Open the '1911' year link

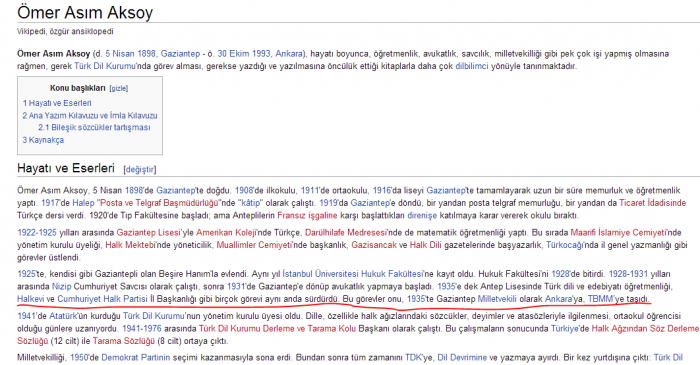click(310, 191)
